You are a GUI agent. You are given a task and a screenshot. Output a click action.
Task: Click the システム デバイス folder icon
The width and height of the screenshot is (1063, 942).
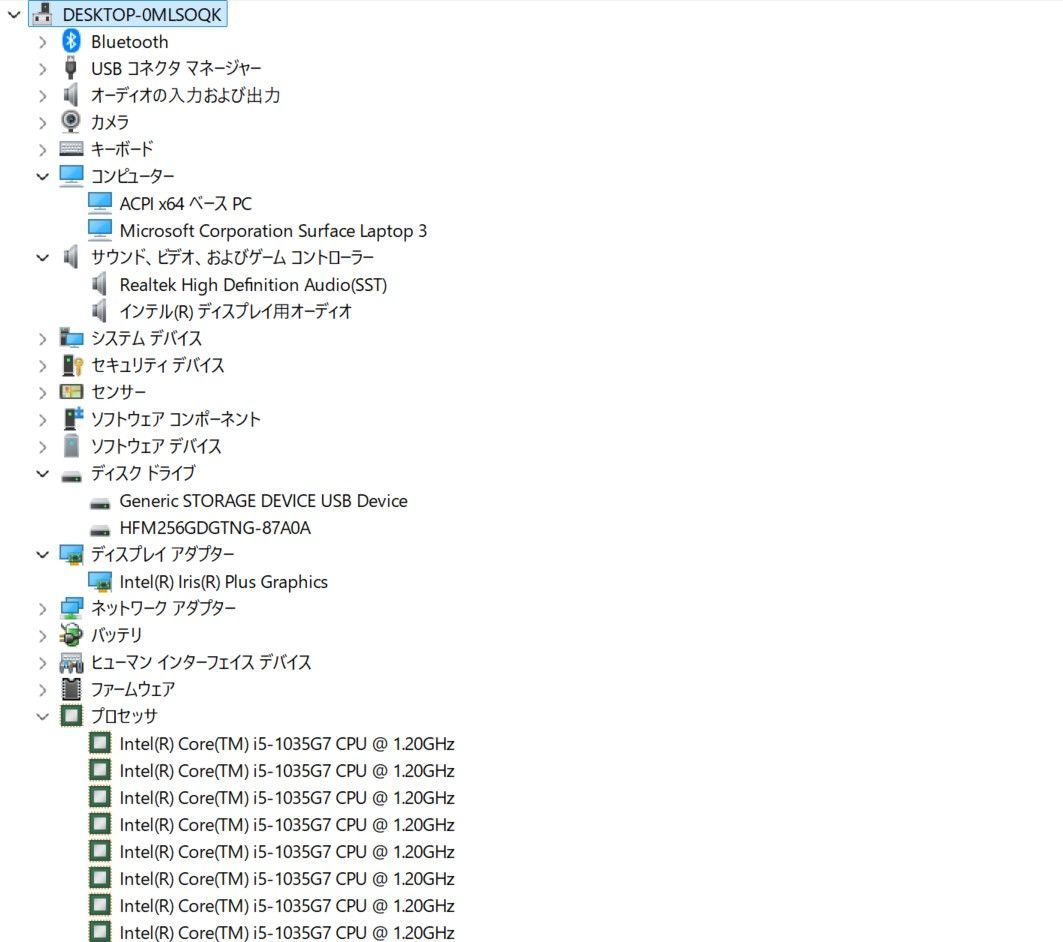[x=71, y=337]
